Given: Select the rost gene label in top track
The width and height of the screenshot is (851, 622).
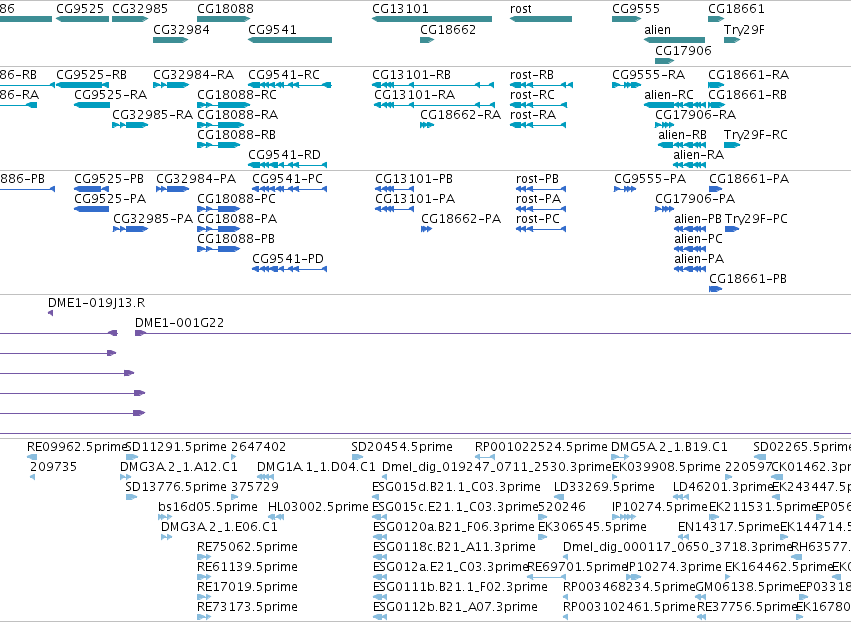Looking at the screenshot, I should point(520,9).
